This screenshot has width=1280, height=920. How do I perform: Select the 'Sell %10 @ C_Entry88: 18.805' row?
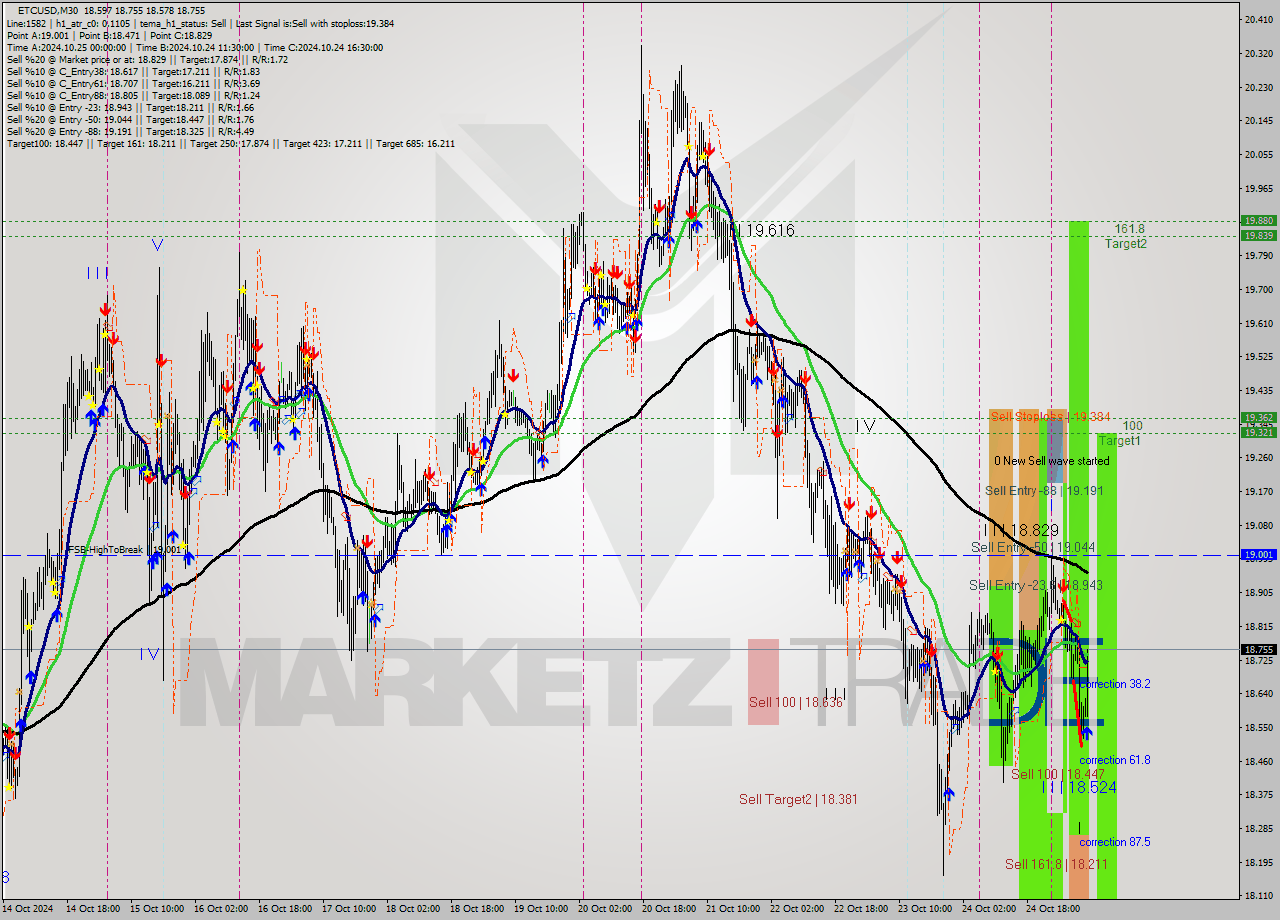[x=133, y=95]
